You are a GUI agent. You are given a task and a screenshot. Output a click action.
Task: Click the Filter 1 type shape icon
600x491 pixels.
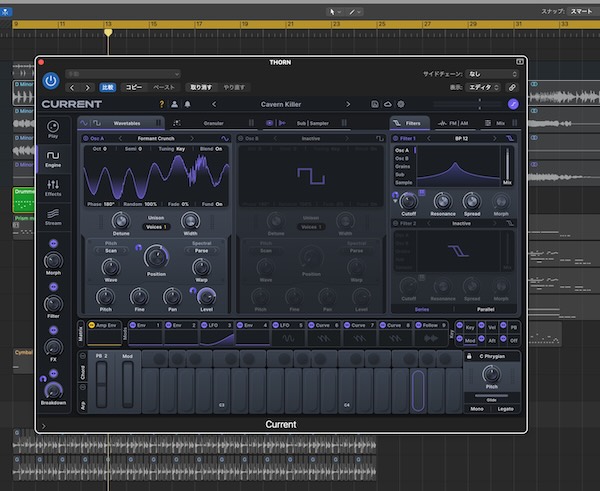[x=510, y=139]
